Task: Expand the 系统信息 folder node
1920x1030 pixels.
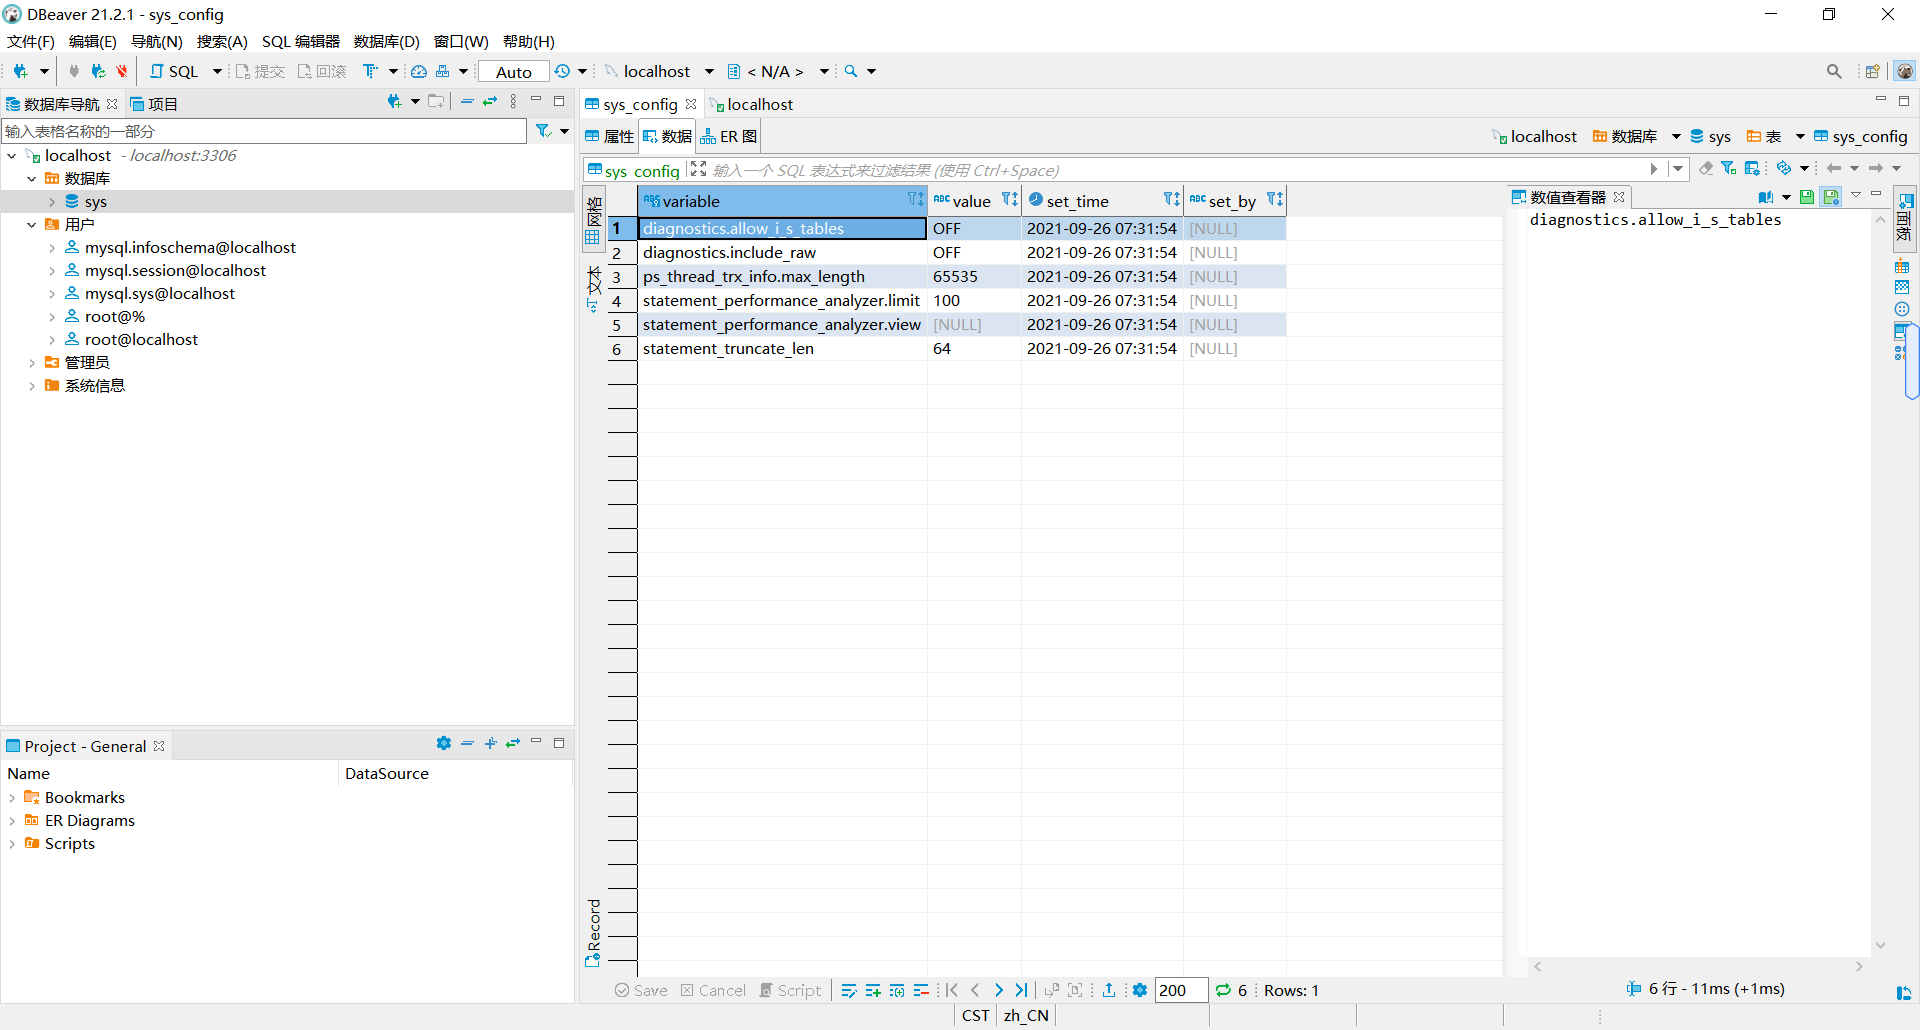Action: coord(32,386)
